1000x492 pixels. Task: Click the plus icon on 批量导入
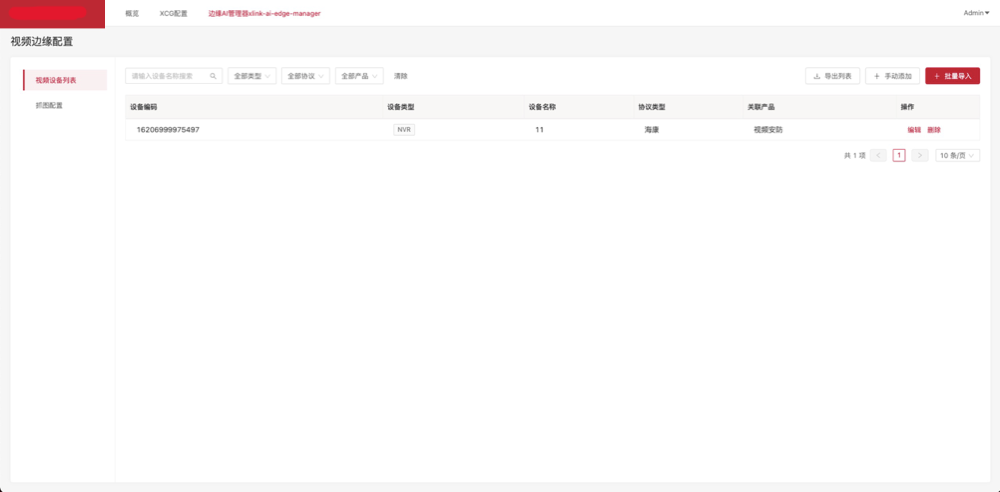[x=936, y=76]
